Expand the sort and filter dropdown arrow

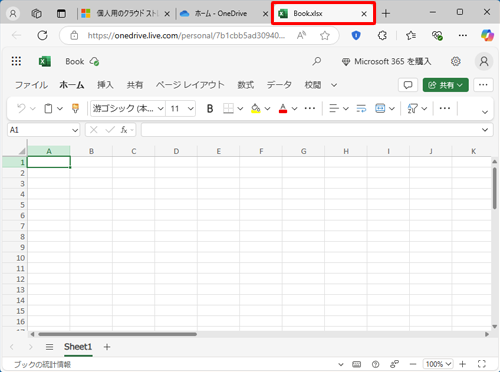click(x=424, y=109)
